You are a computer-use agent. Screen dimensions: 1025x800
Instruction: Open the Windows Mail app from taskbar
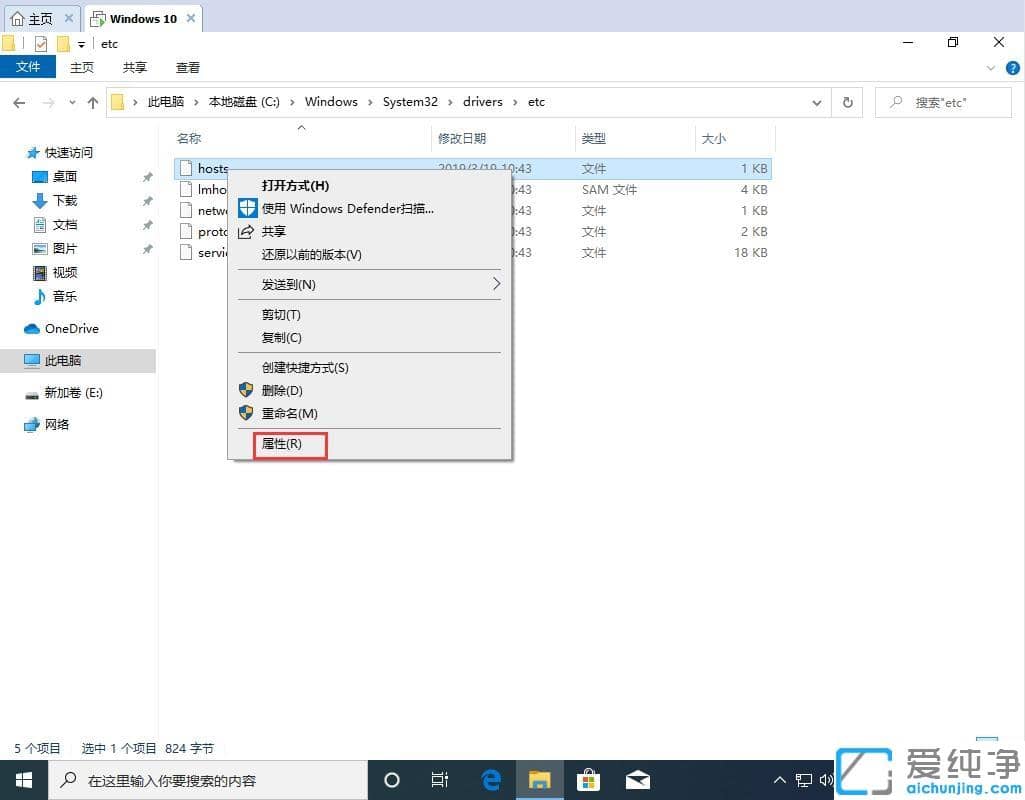tap(638, 780)
